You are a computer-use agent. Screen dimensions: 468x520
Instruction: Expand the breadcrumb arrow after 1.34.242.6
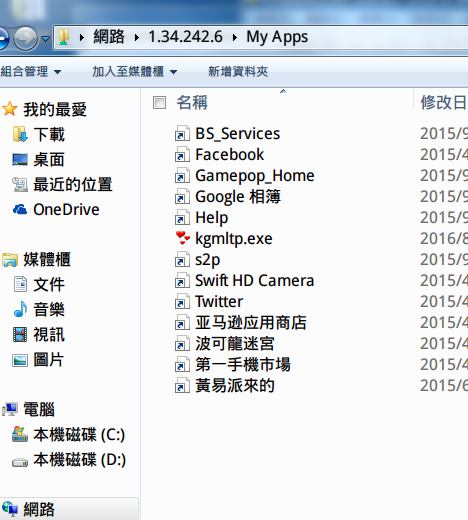pos(234,37)
